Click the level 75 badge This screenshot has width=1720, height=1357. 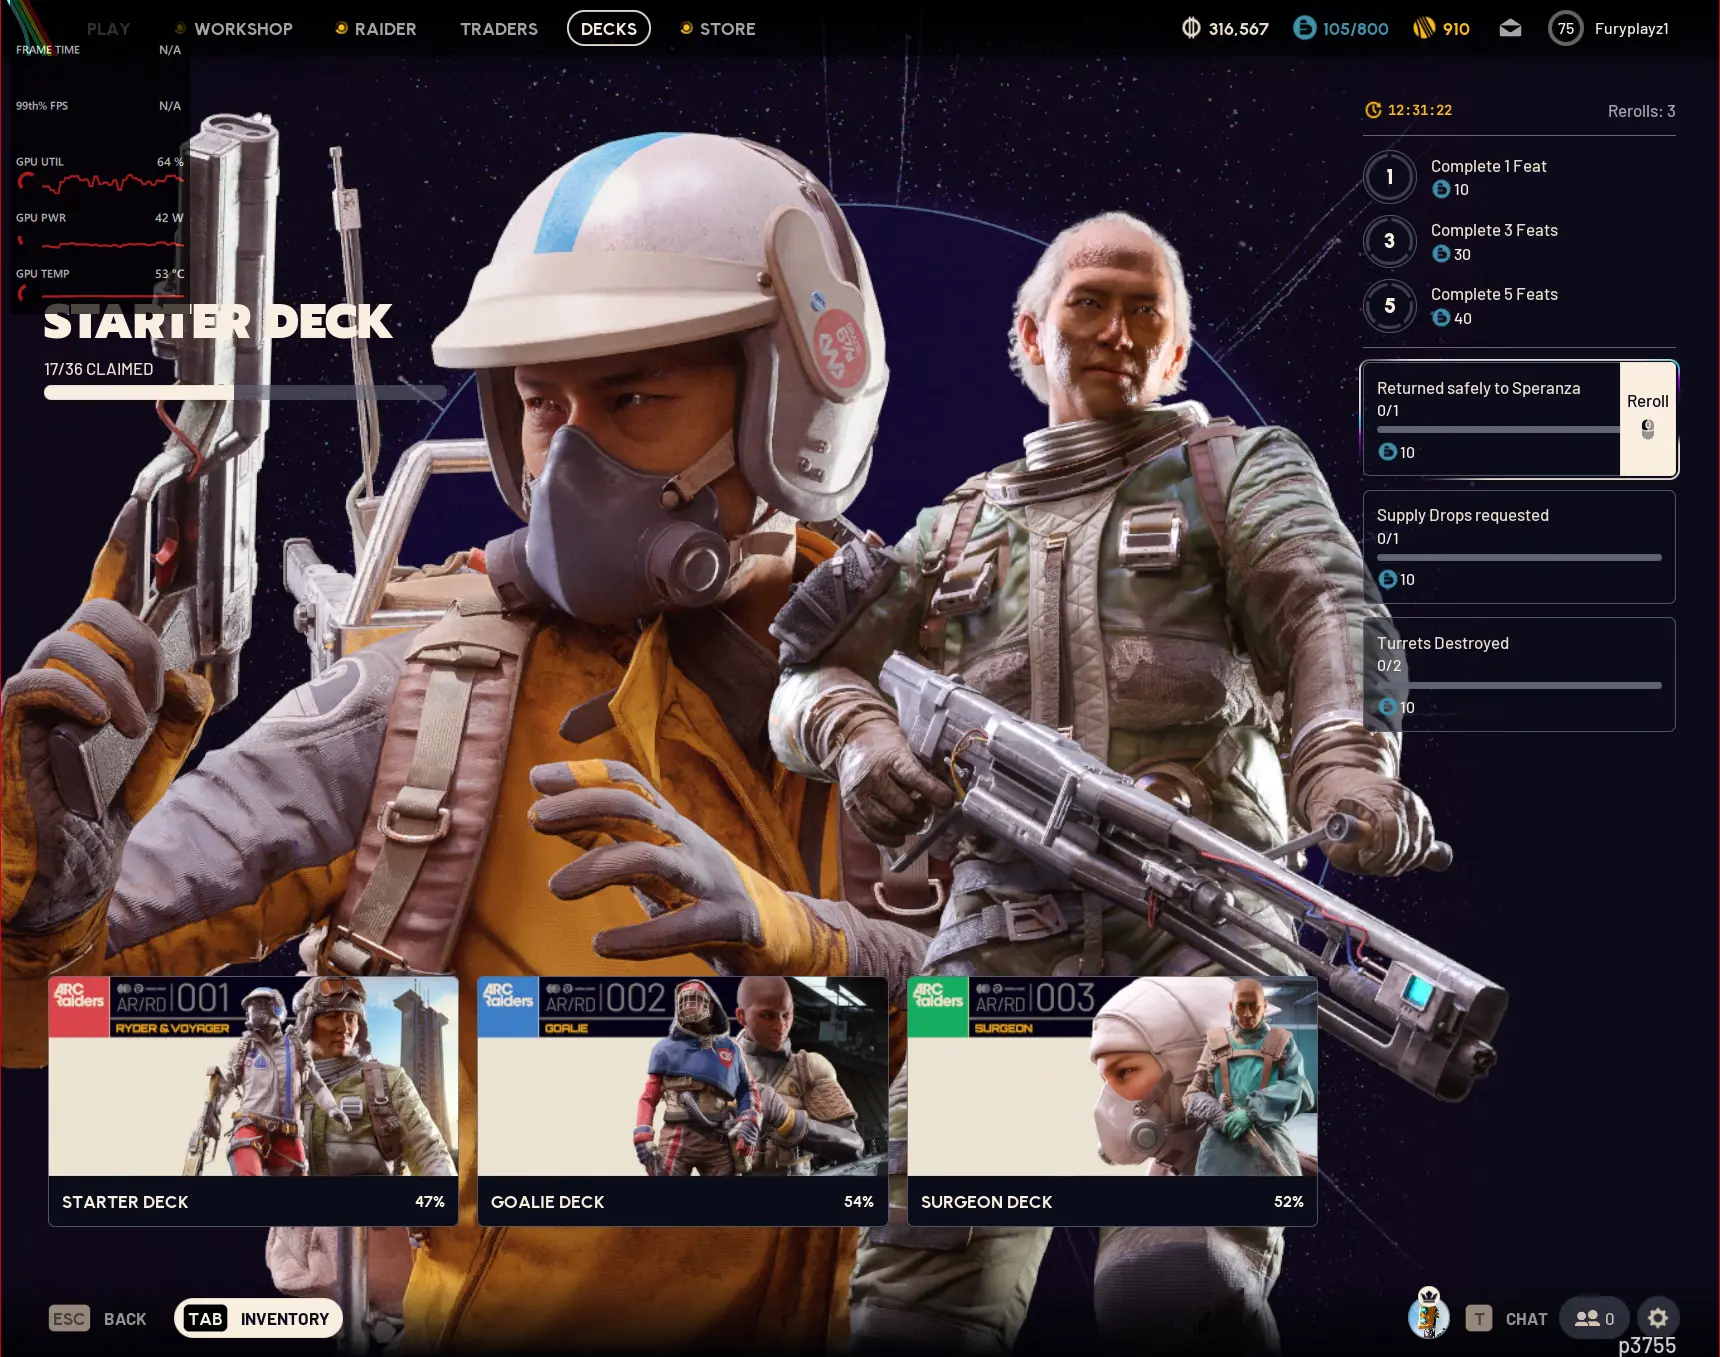pyautogui.click(x=1566, y=28)
